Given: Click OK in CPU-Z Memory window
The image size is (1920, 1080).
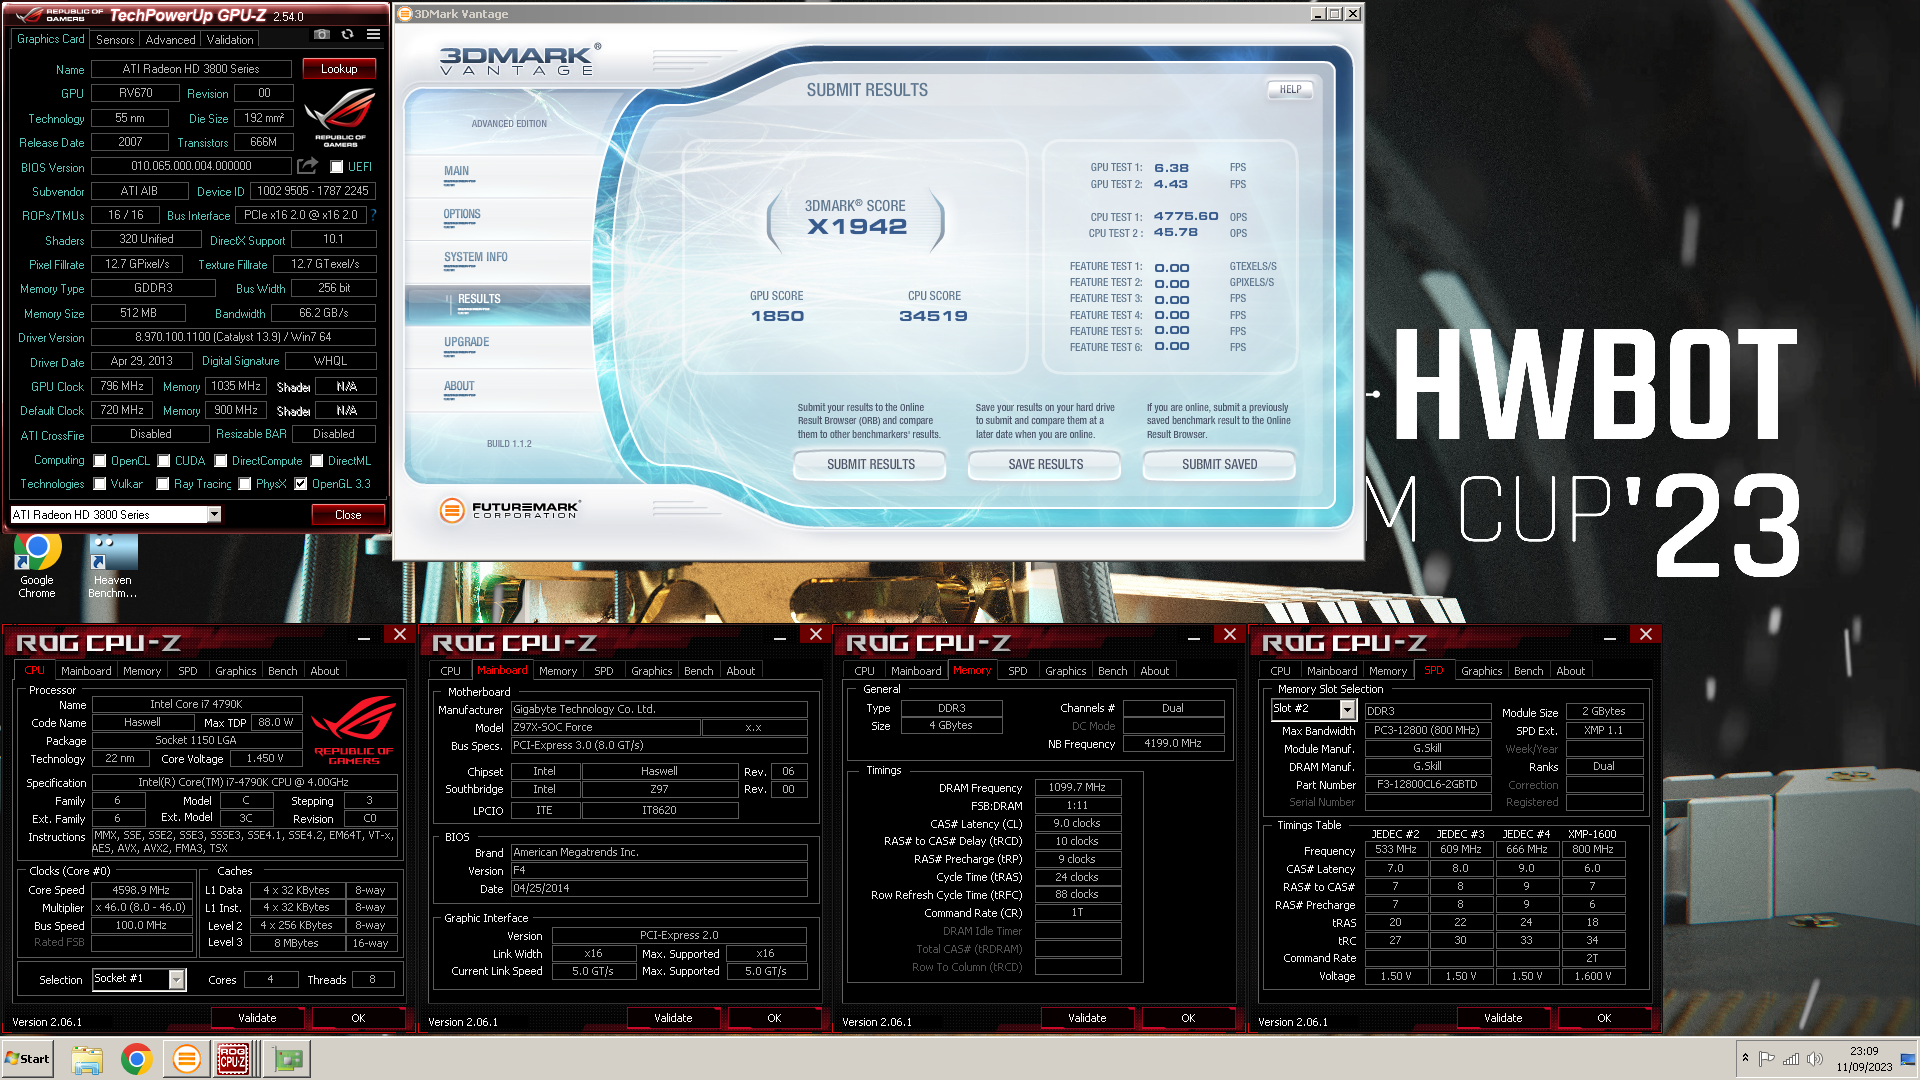Looking at the screenshot, I should click(x=1188, y=1018).
